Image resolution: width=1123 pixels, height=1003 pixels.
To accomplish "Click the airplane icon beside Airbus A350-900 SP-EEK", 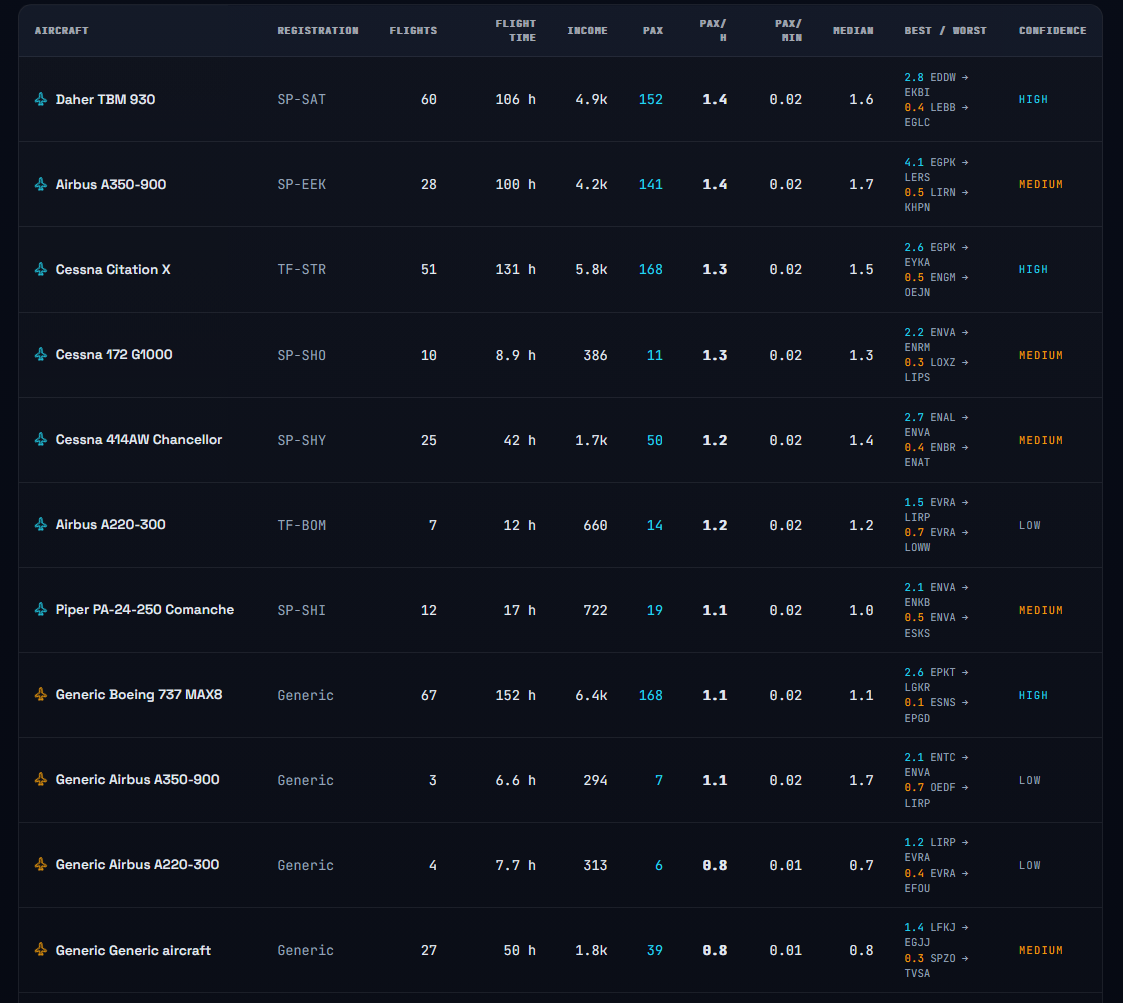I will (41, 184).
